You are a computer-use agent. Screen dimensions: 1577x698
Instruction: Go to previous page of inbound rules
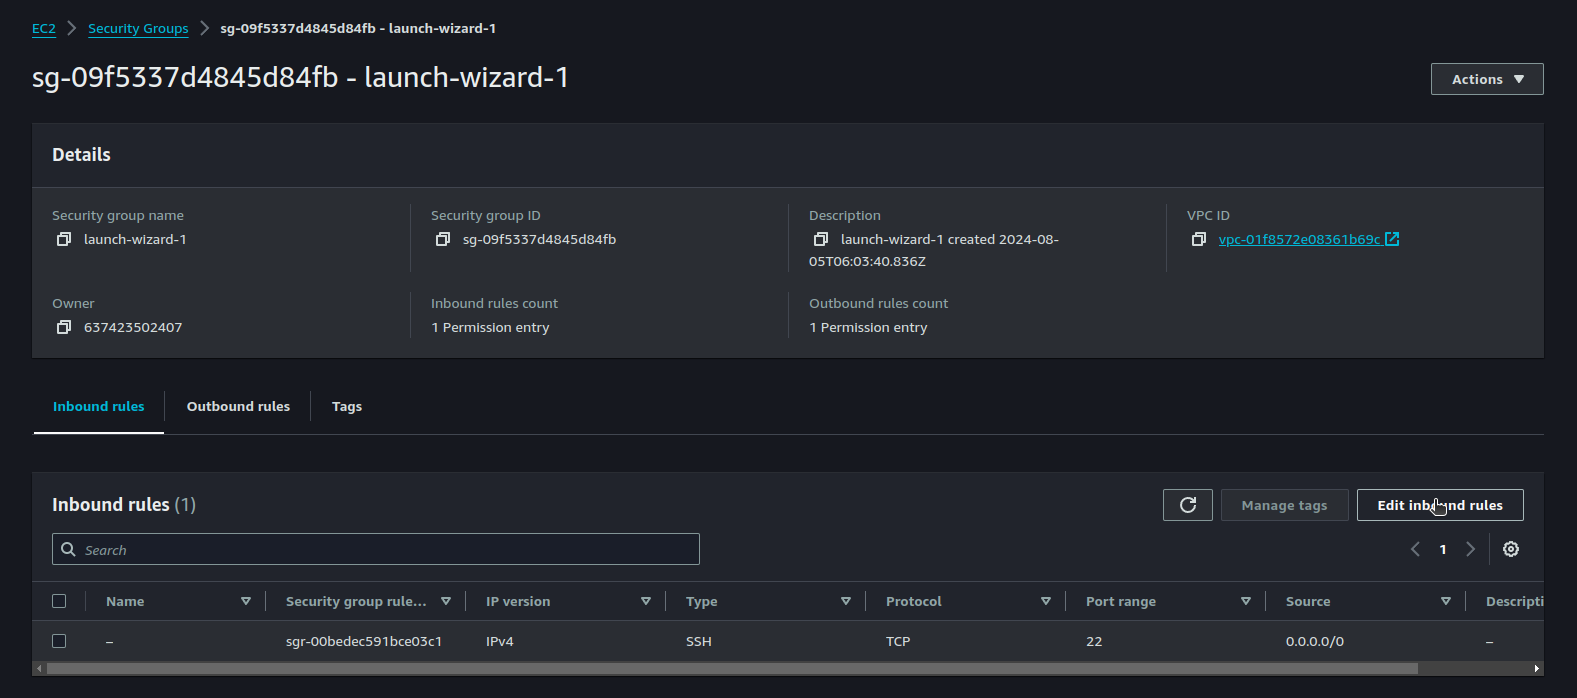1415,549
